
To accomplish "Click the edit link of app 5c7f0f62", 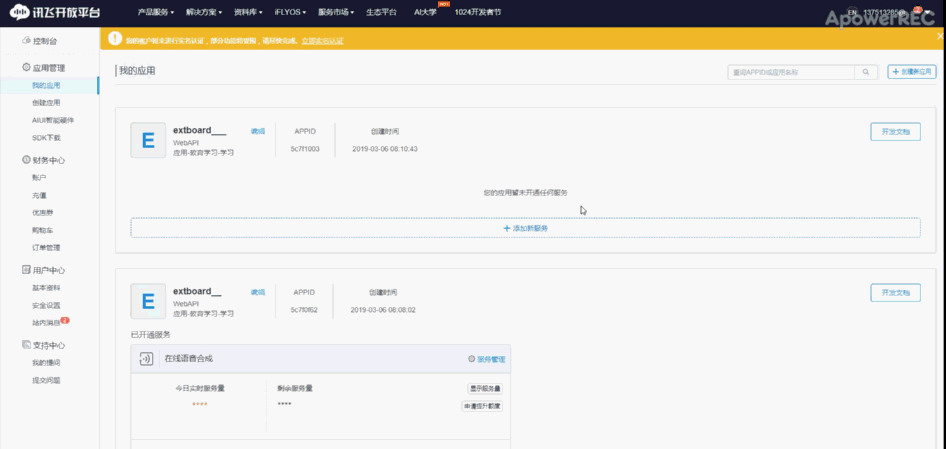I will pyautogui.click(x=258, y=292).
